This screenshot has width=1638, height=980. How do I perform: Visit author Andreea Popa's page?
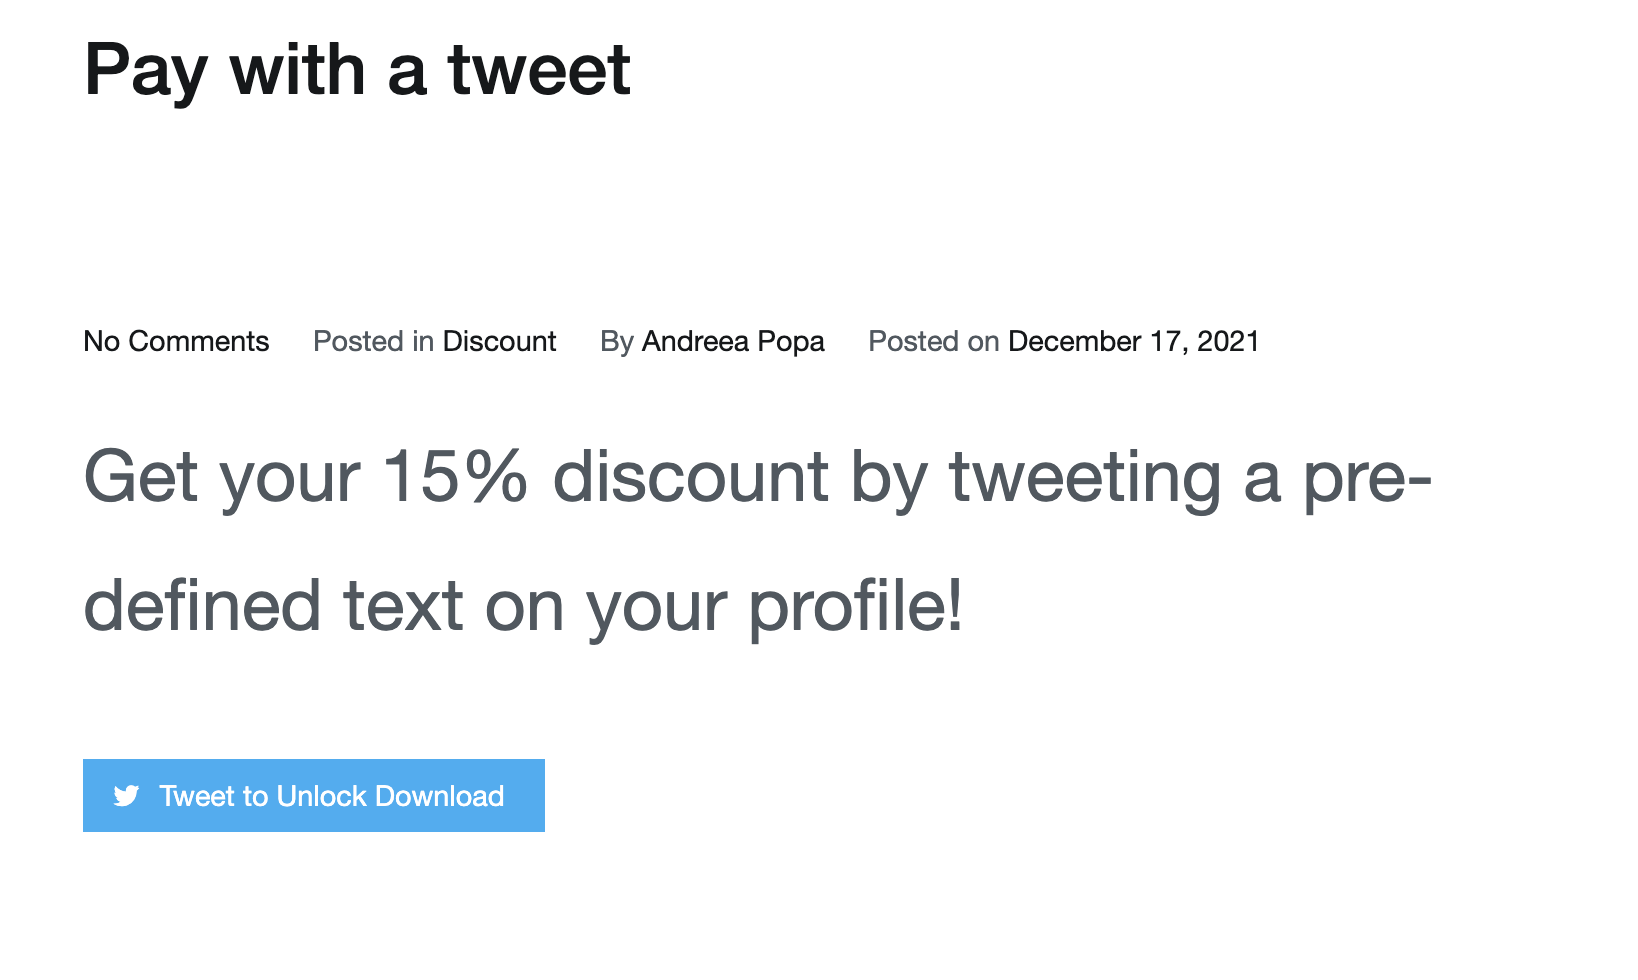click(x=733, y=341)
